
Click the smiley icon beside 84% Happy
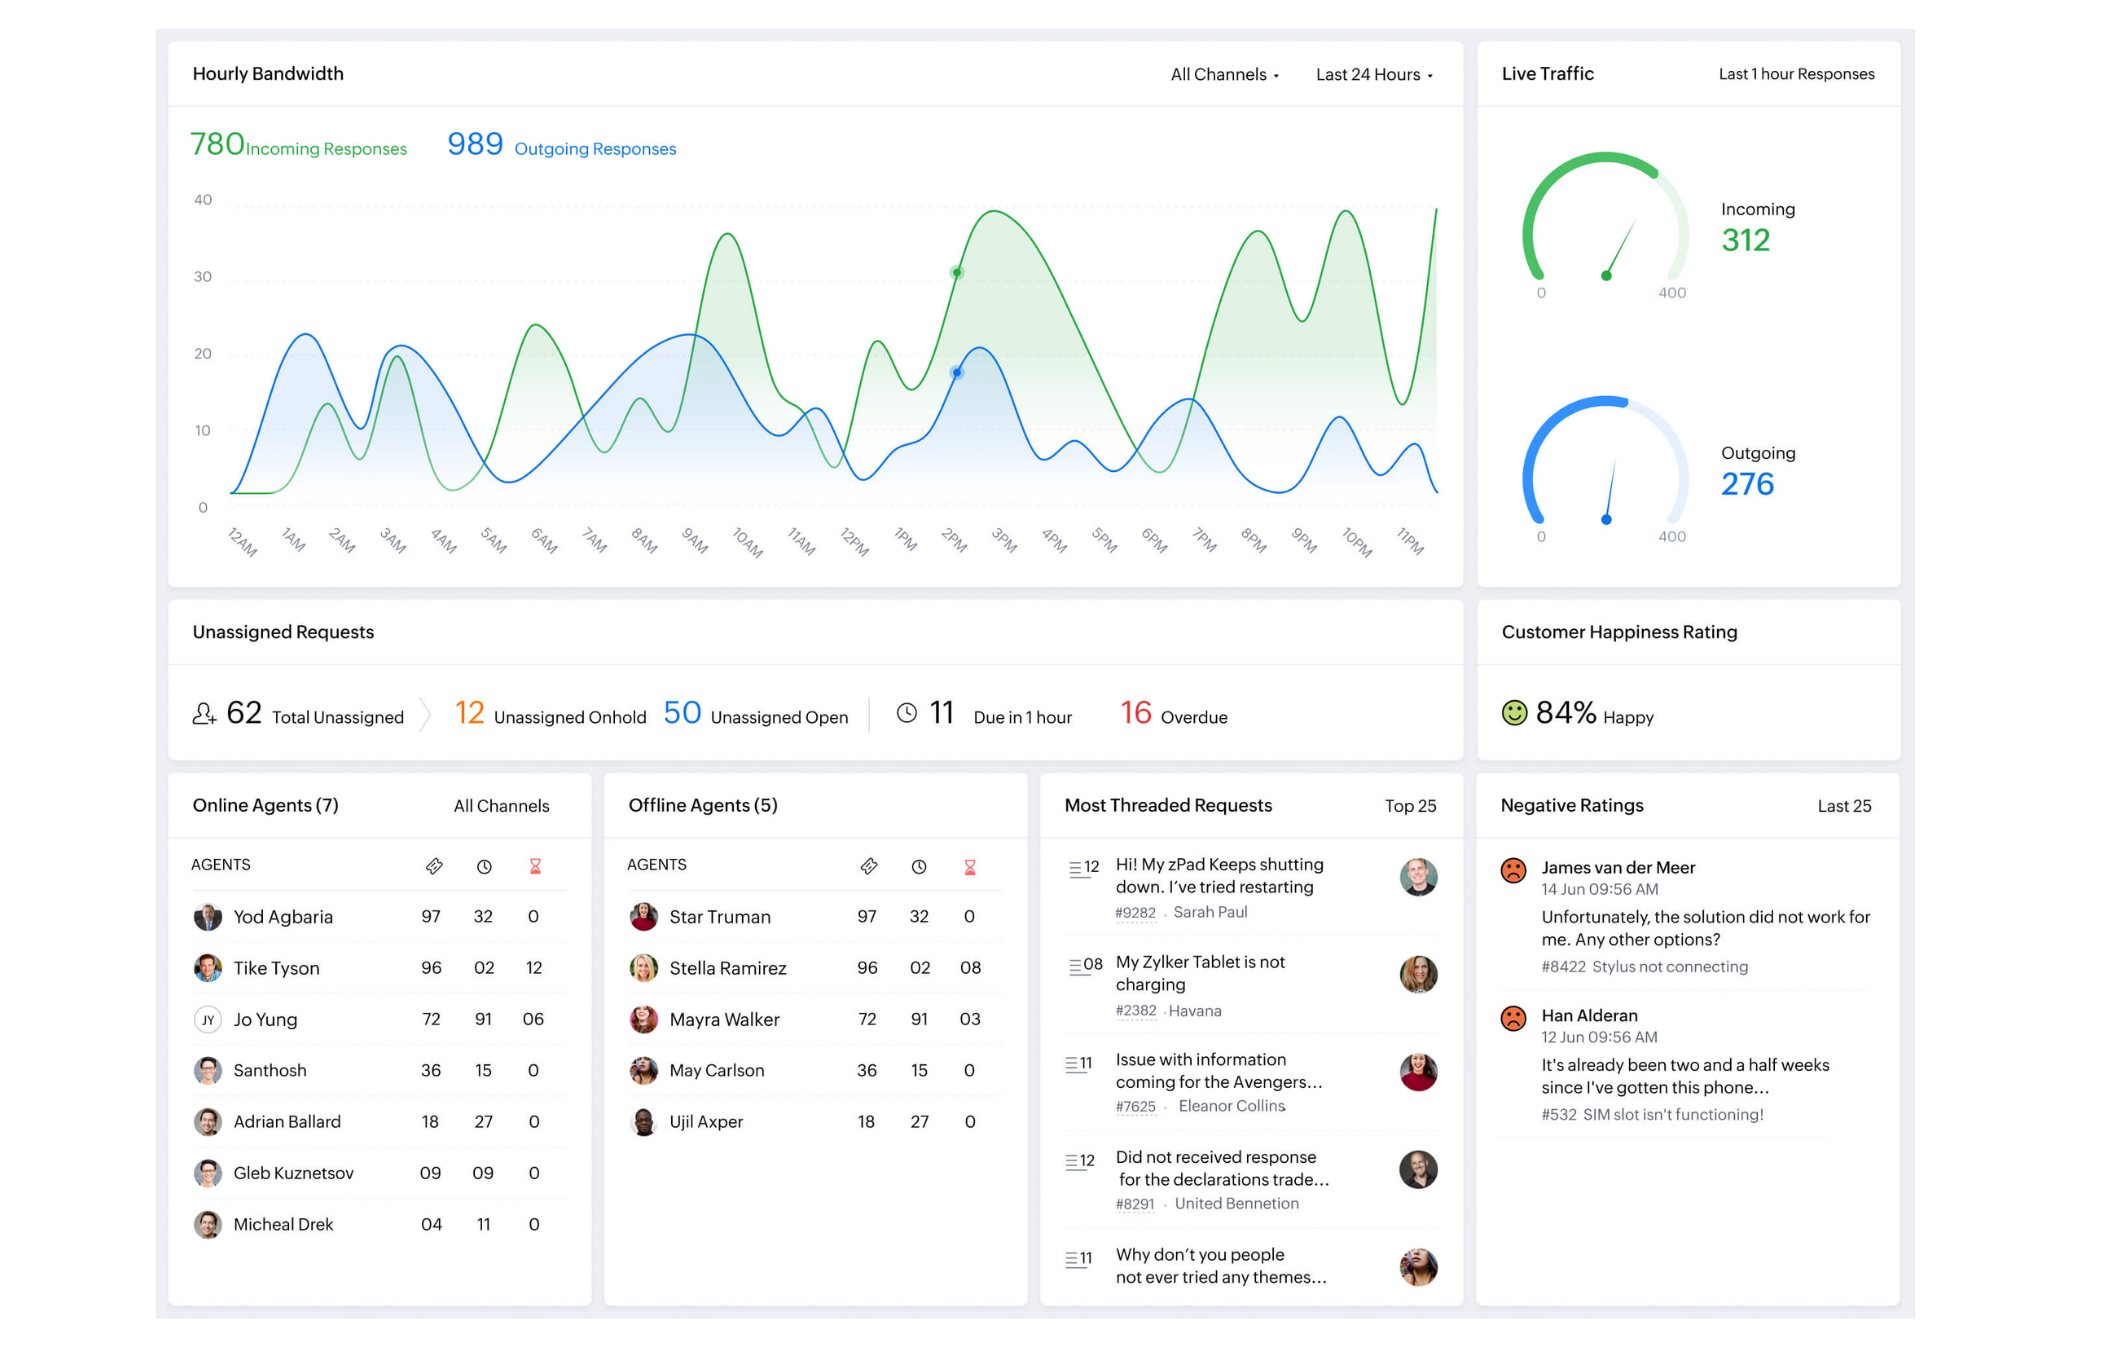[1513, 714]
